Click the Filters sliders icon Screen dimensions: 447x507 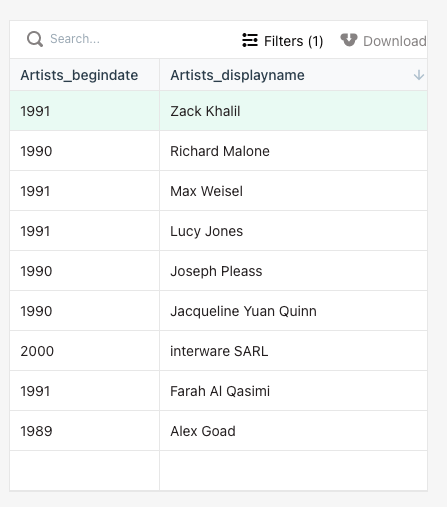point(250,40)
